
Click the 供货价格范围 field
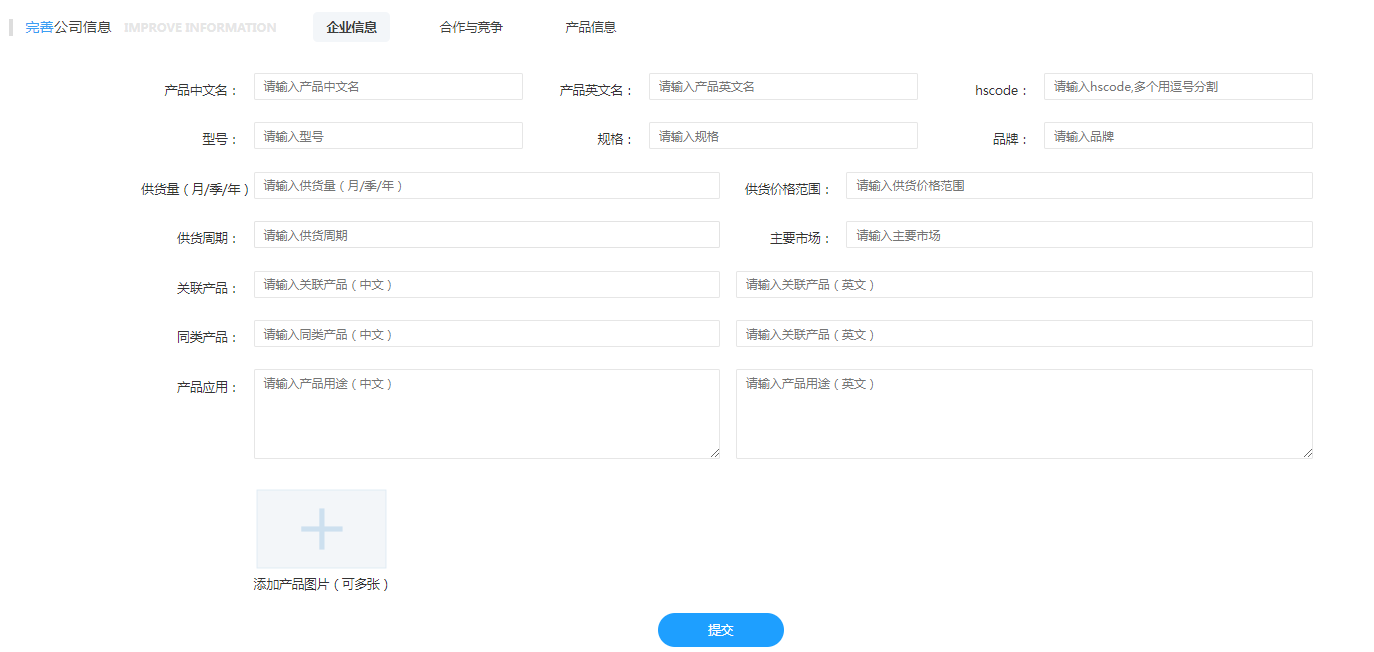click(1078, 186)
